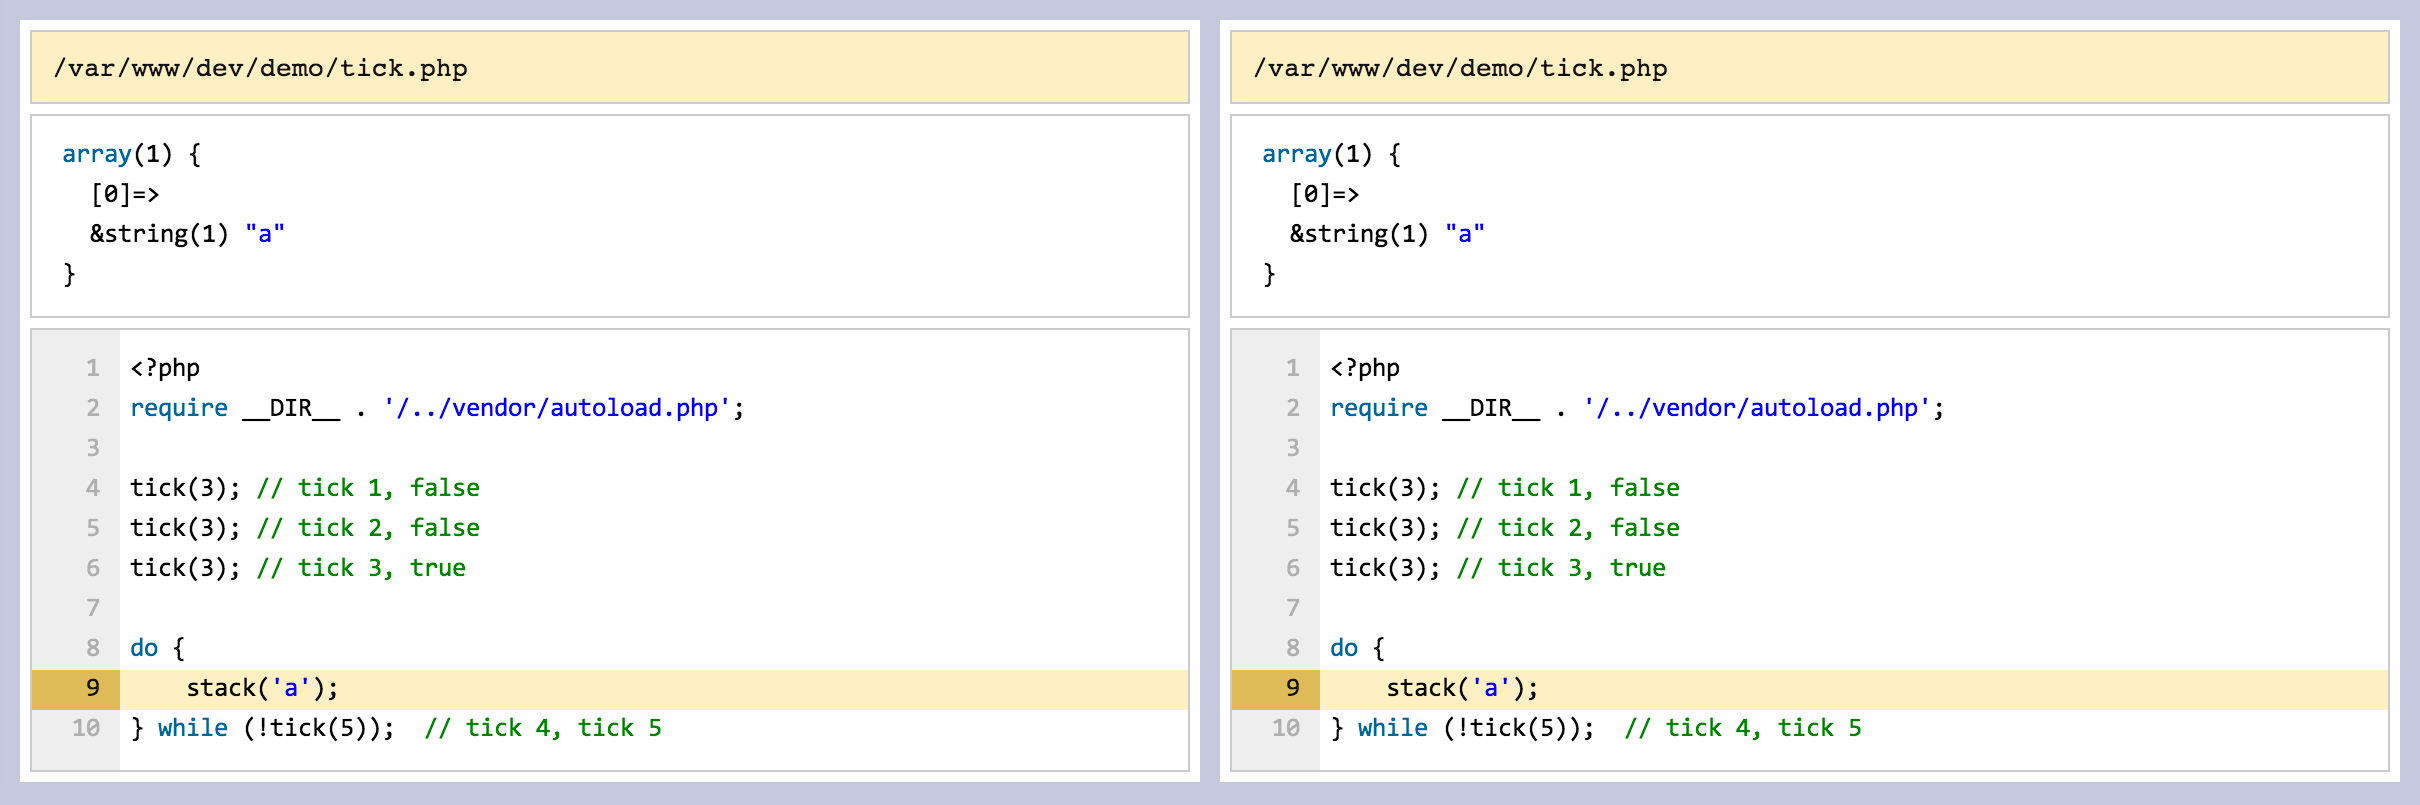Click line number 10 in the left panel gutter

coord(86,728)
